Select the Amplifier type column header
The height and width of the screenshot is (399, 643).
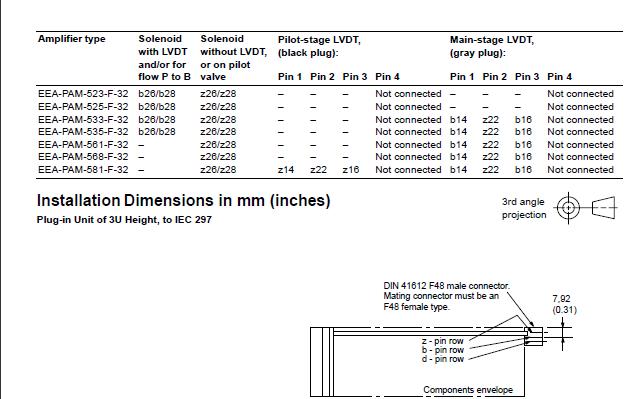72,39
